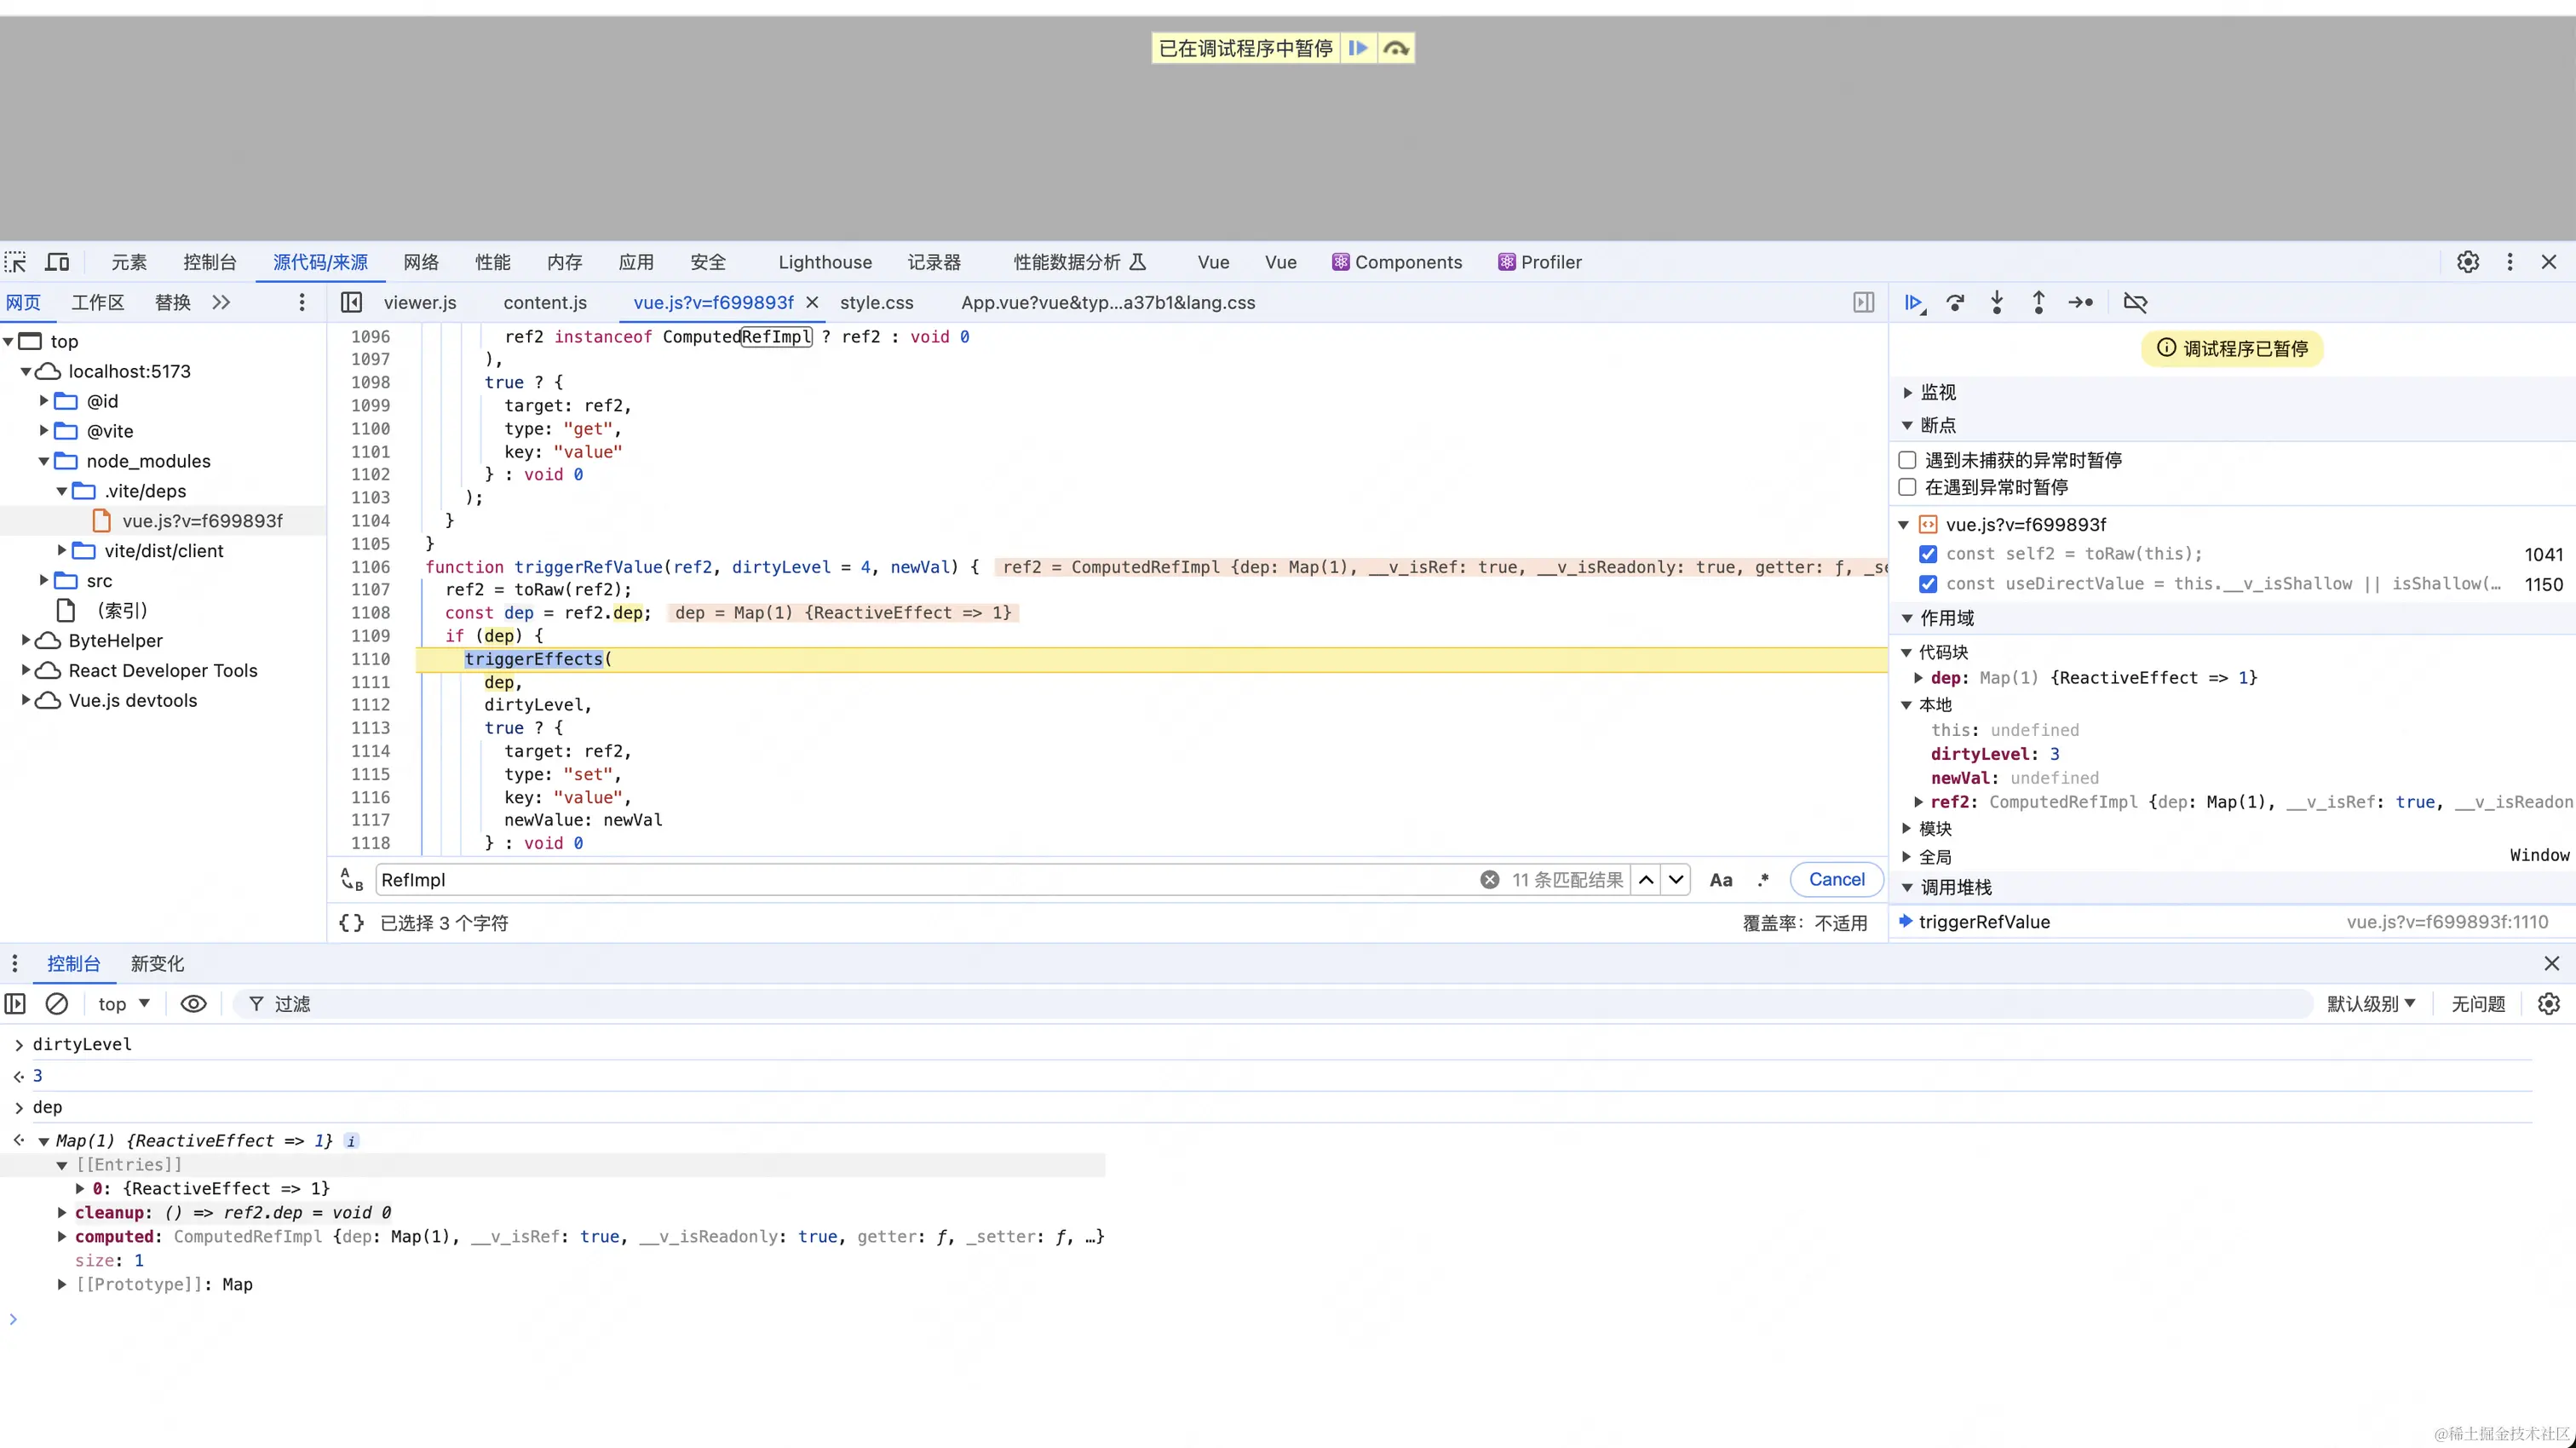Screen dimensions: 2576x1448
Task: Open live expression eye icon in console
Action: (193, 1003)
